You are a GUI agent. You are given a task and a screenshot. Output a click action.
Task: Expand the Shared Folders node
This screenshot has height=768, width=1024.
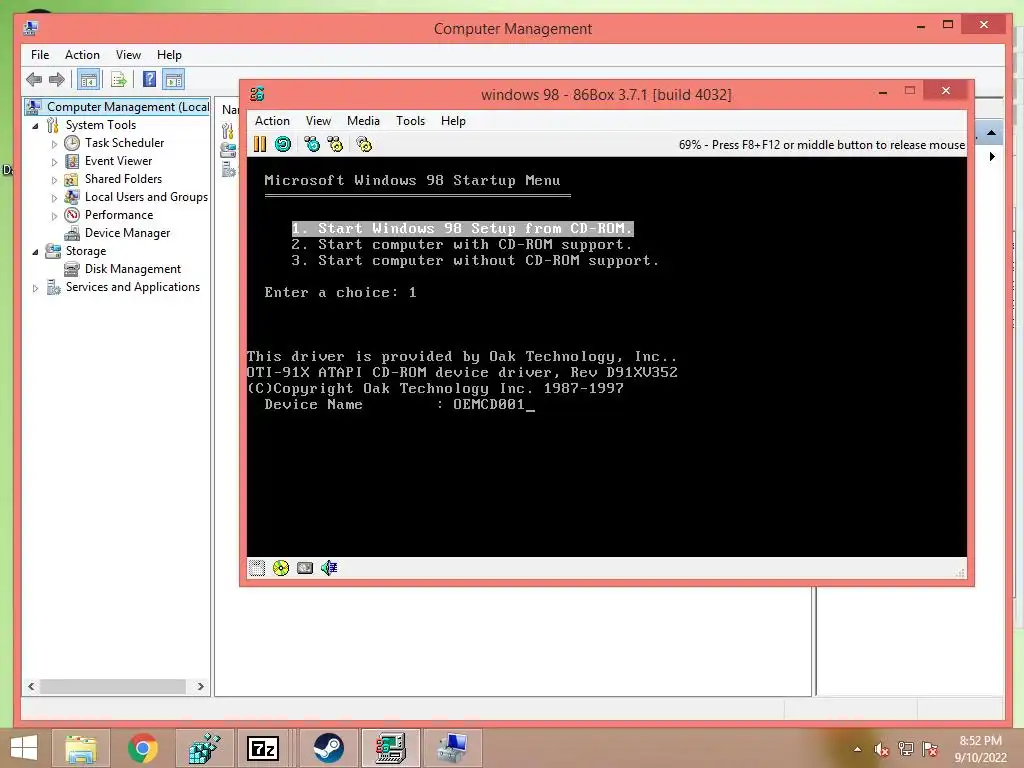(x=54, y=180)
